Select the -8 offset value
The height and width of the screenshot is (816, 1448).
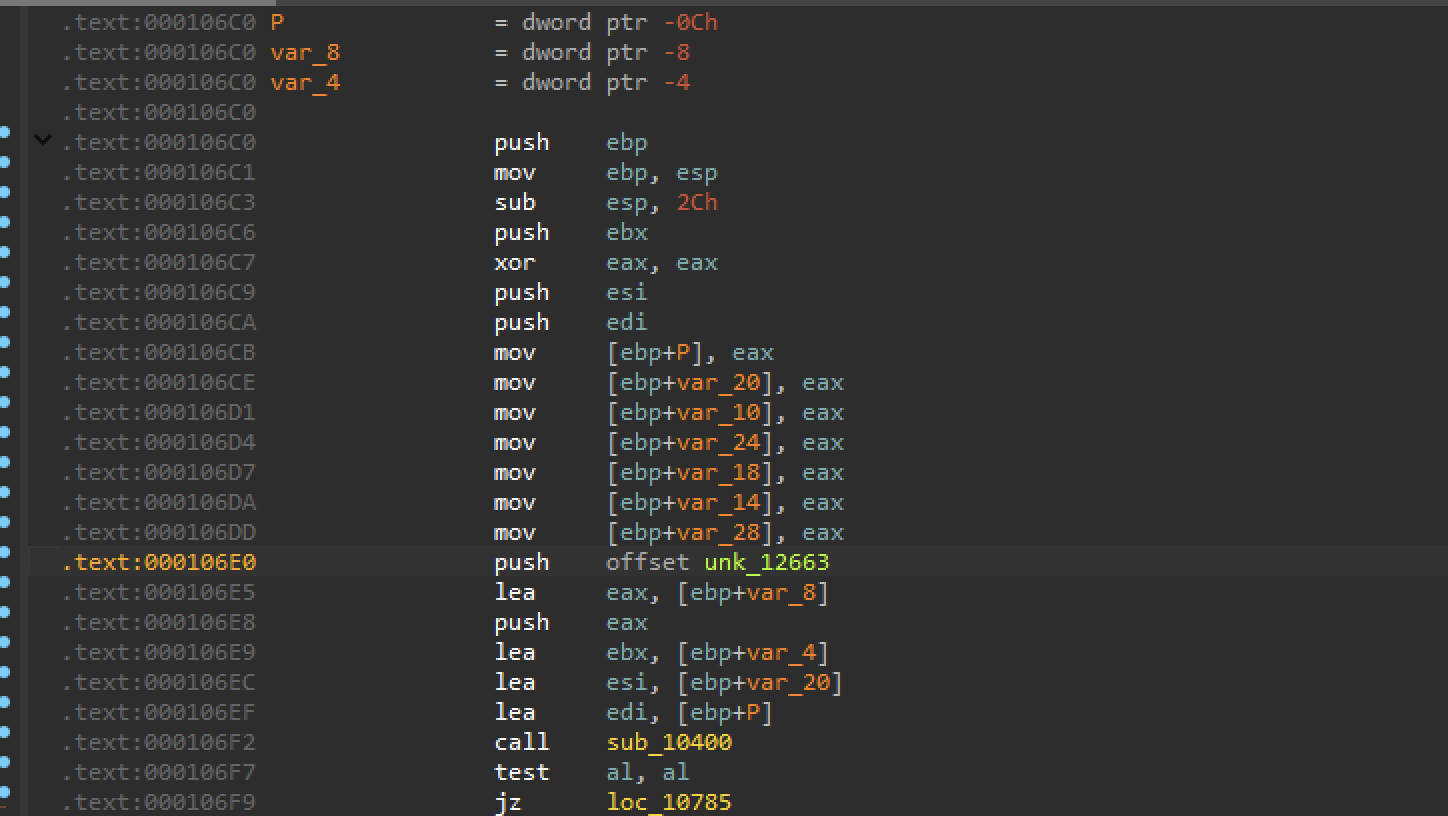676,52
